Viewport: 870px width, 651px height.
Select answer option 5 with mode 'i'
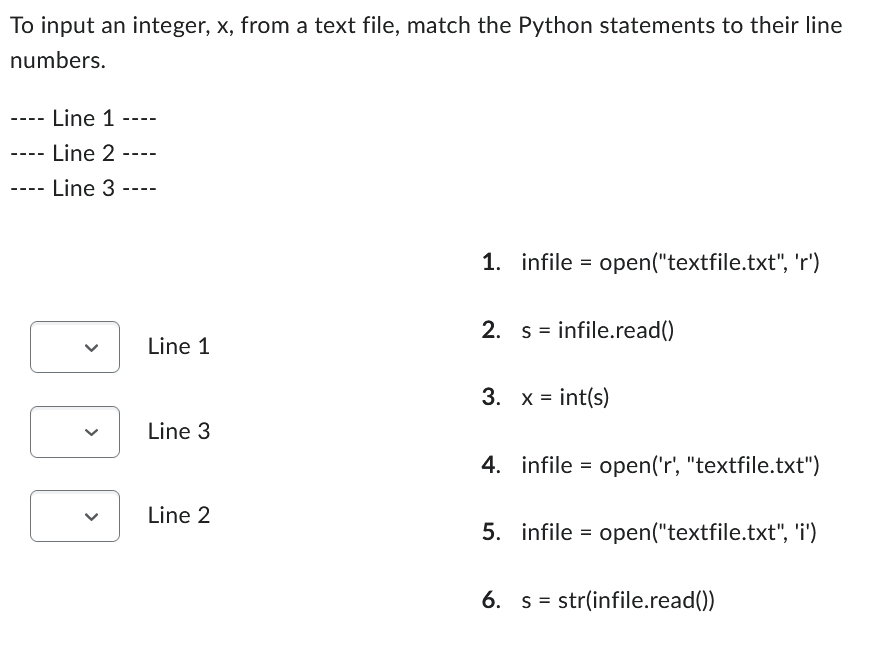tap(668, 532)
